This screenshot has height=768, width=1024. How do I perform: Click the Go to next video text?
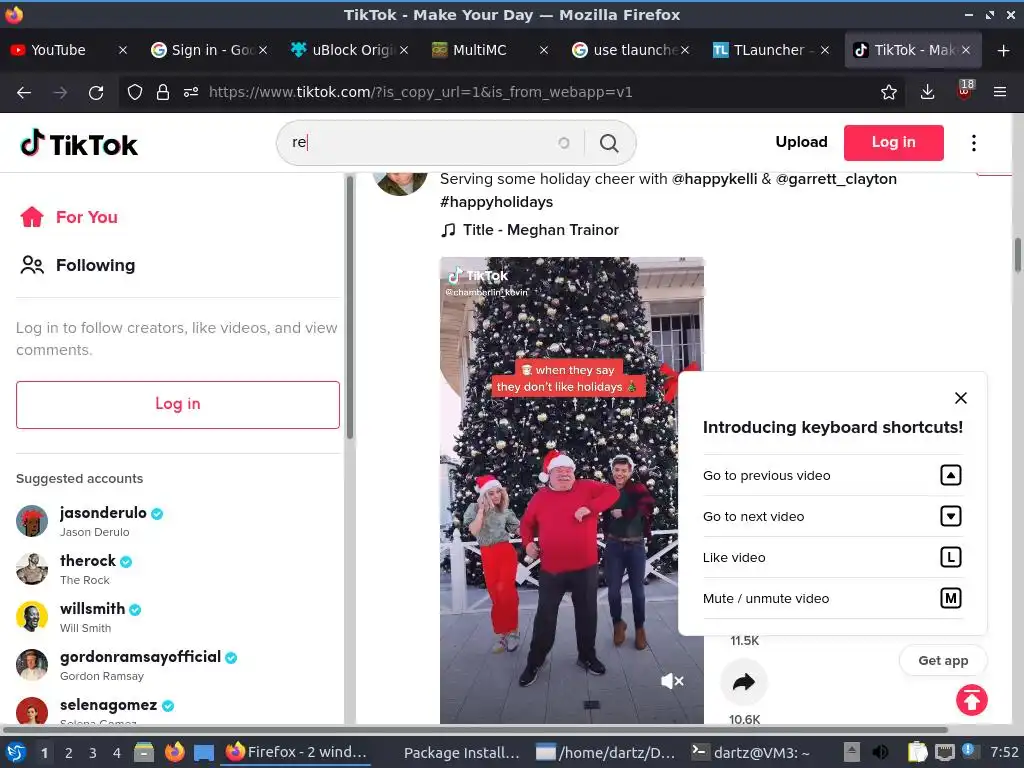point(753,517)
